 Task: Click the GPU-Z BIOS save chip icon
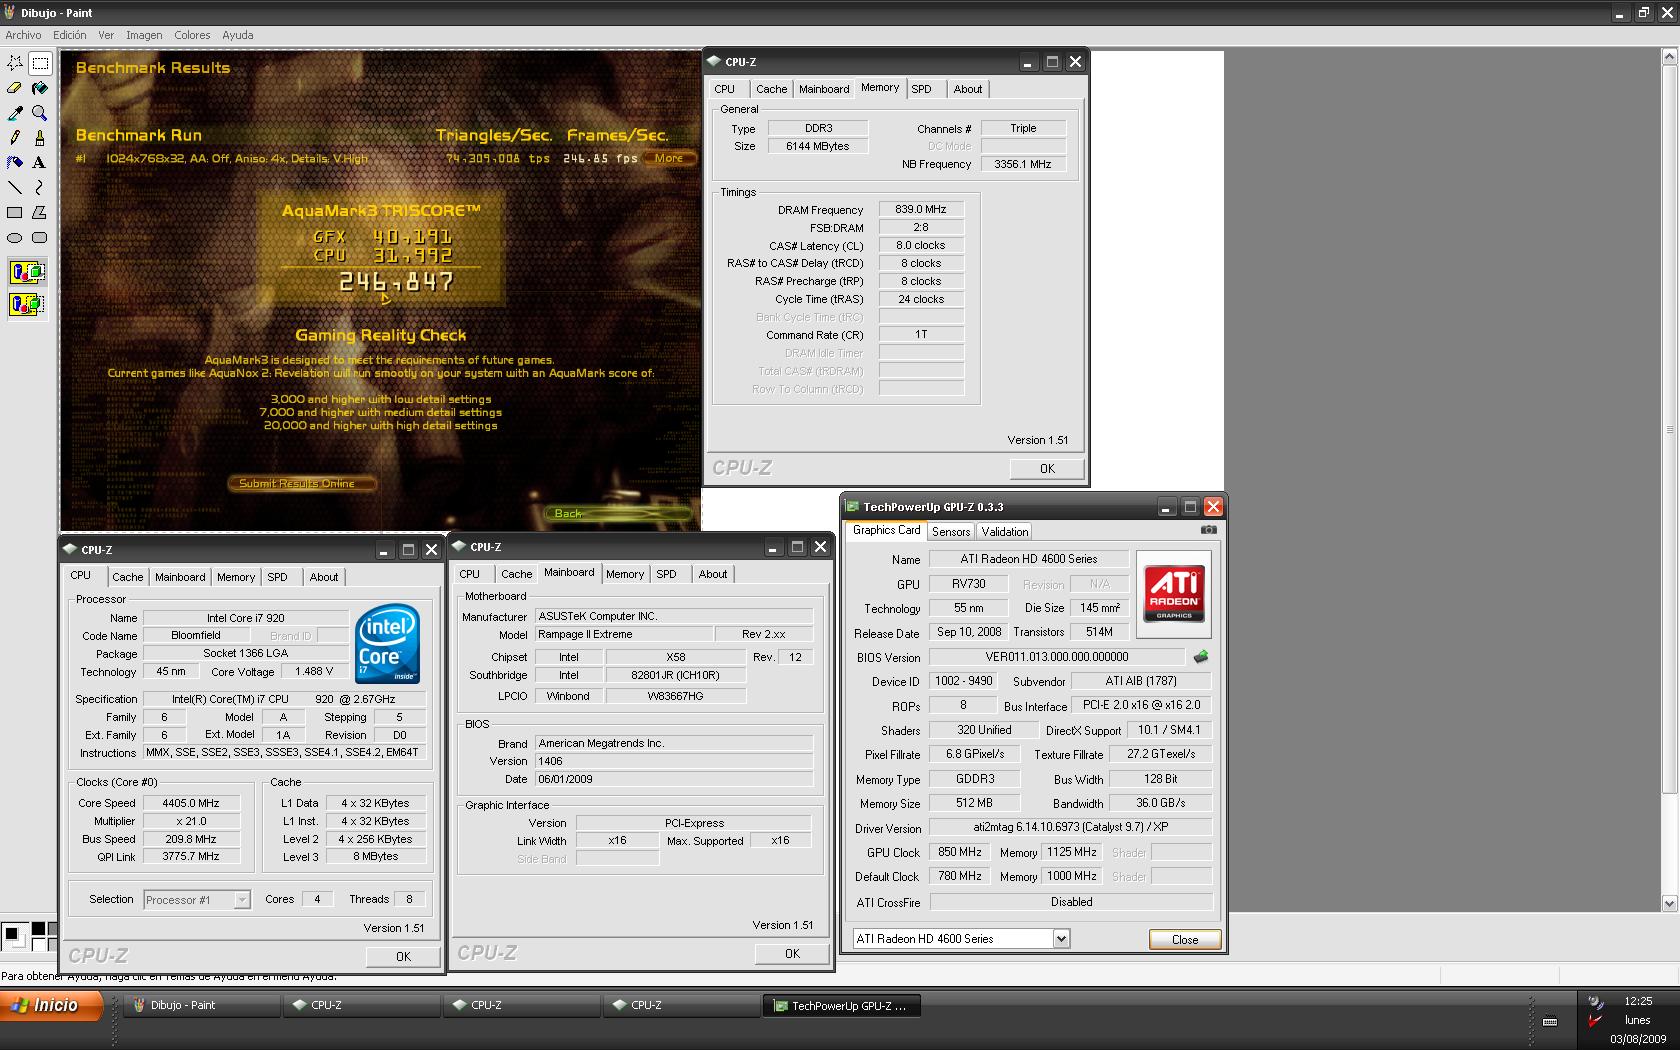(1201, 657)
